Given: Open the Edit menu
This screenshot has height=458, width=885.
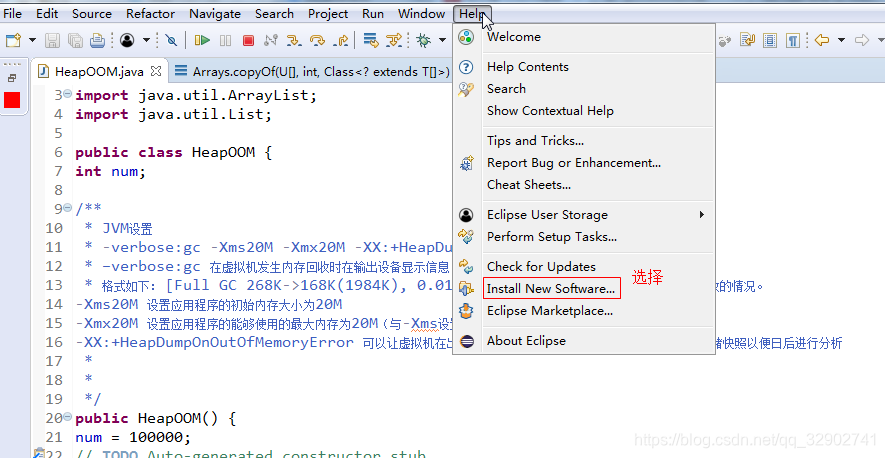Looking at the screenshot, I should coord(47,14).
